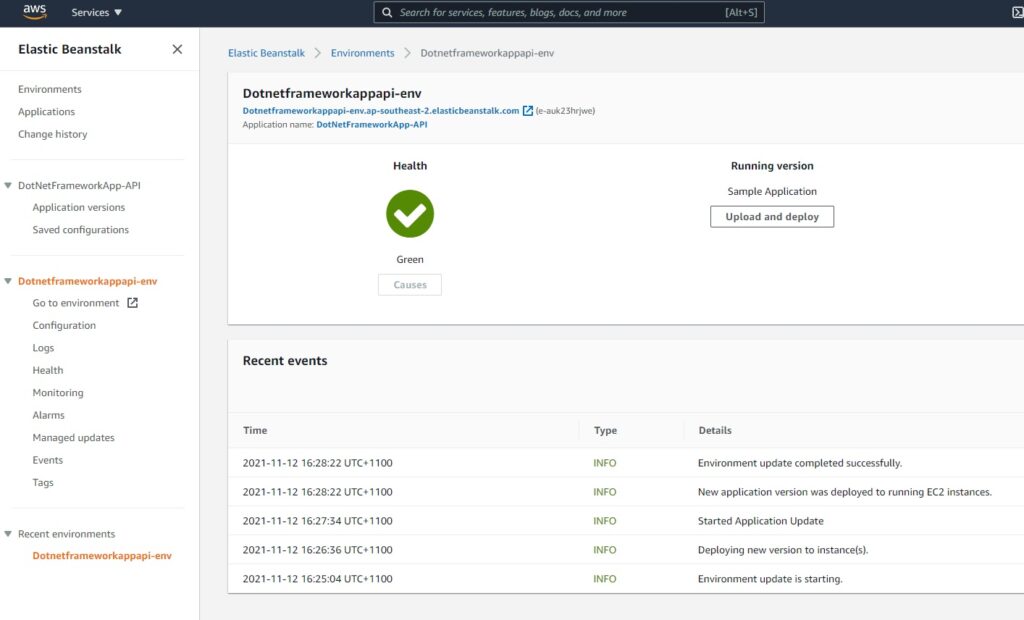Screen dimensions: 1024x620
Task: Click the breadcrumb separator chevron area after Environments
Action: [406, 52]
